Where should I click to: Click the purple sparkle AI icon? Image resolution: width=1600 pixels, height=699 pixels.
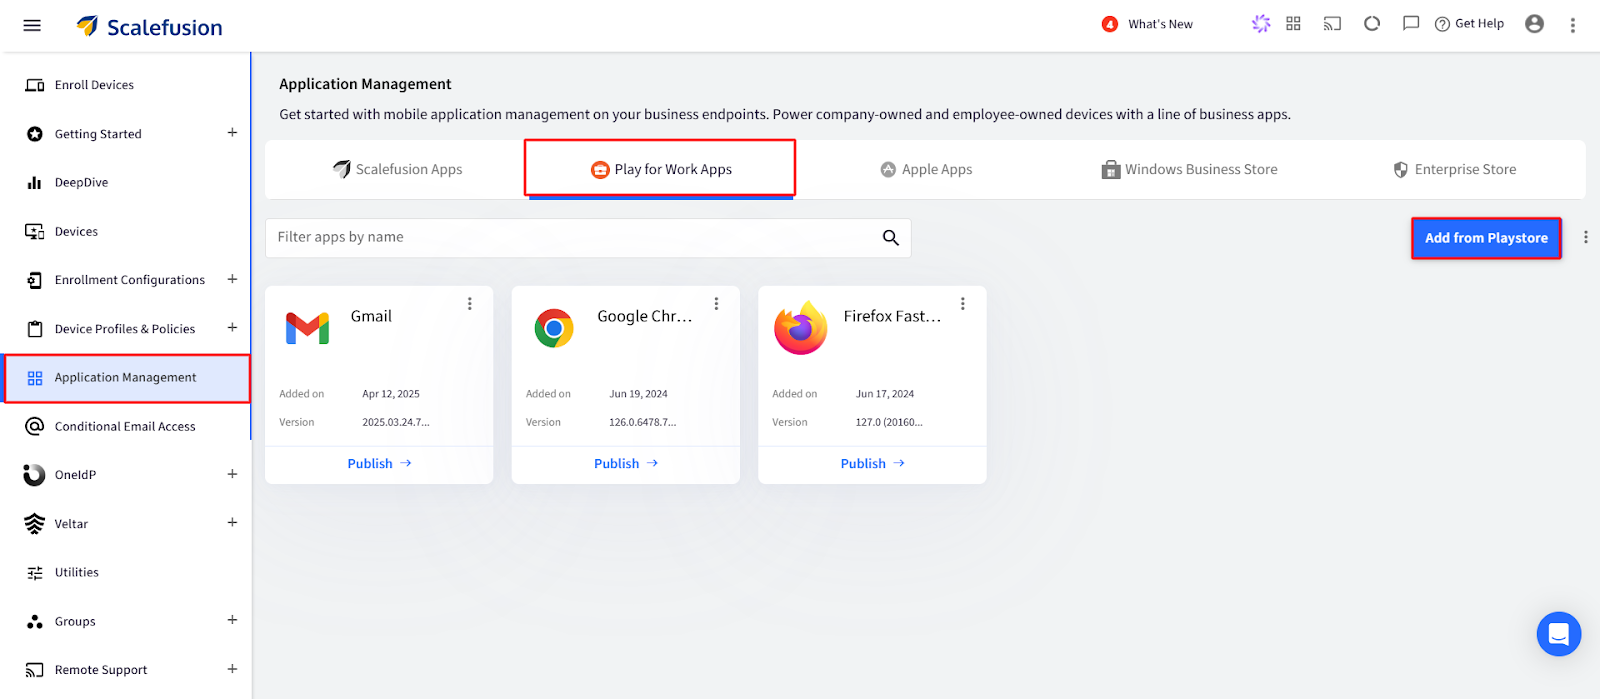(1261, 24)
